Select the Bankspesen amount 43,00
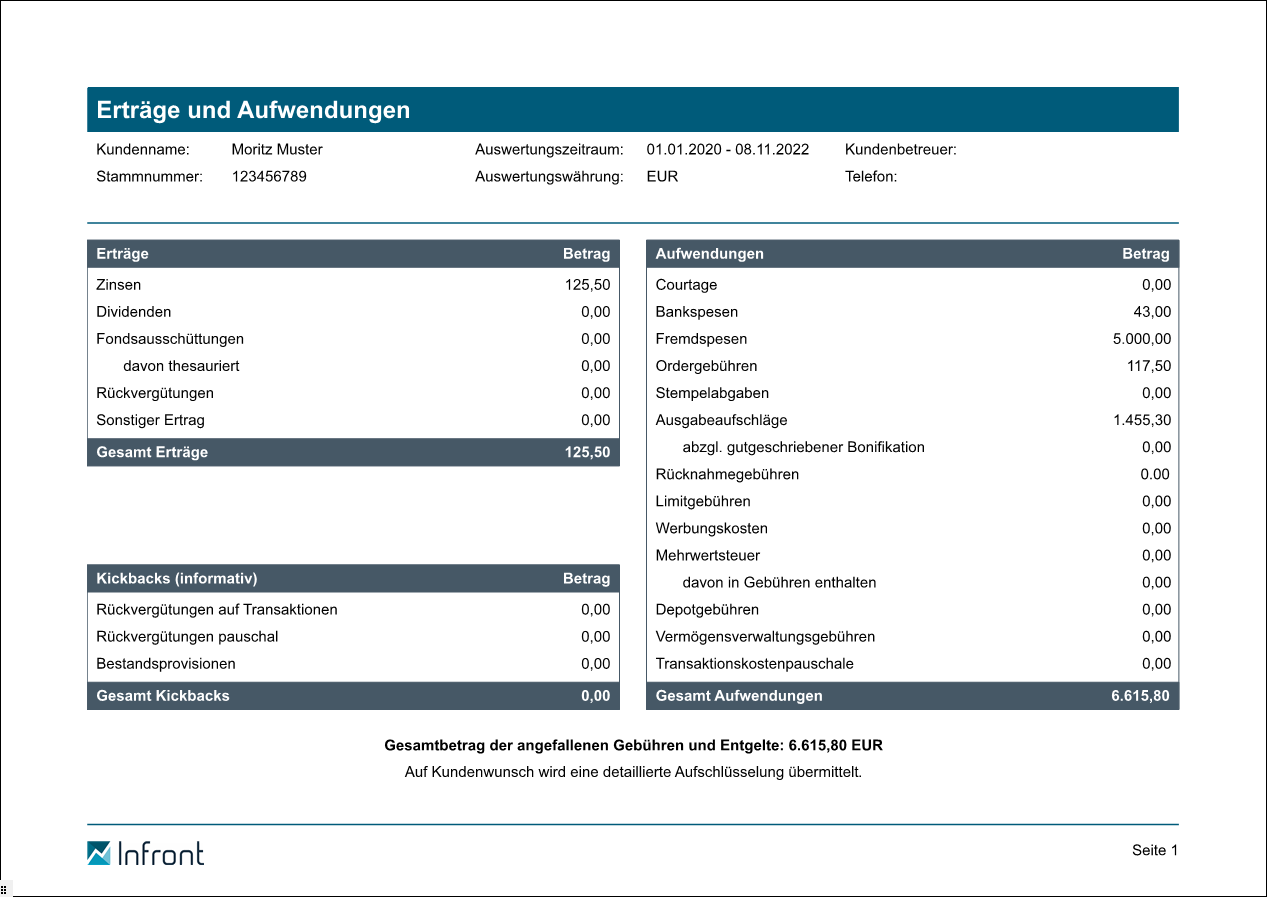Screen dimensions: 1267x897 1152,312
